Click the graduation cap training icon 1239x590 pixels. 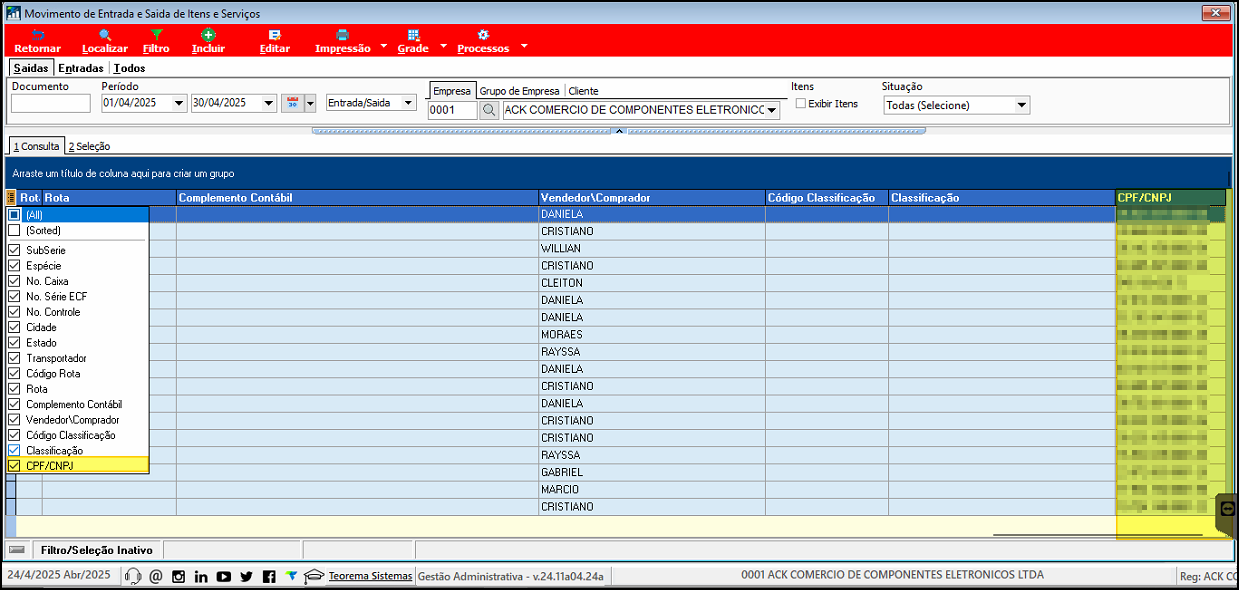tap(314, 576)
